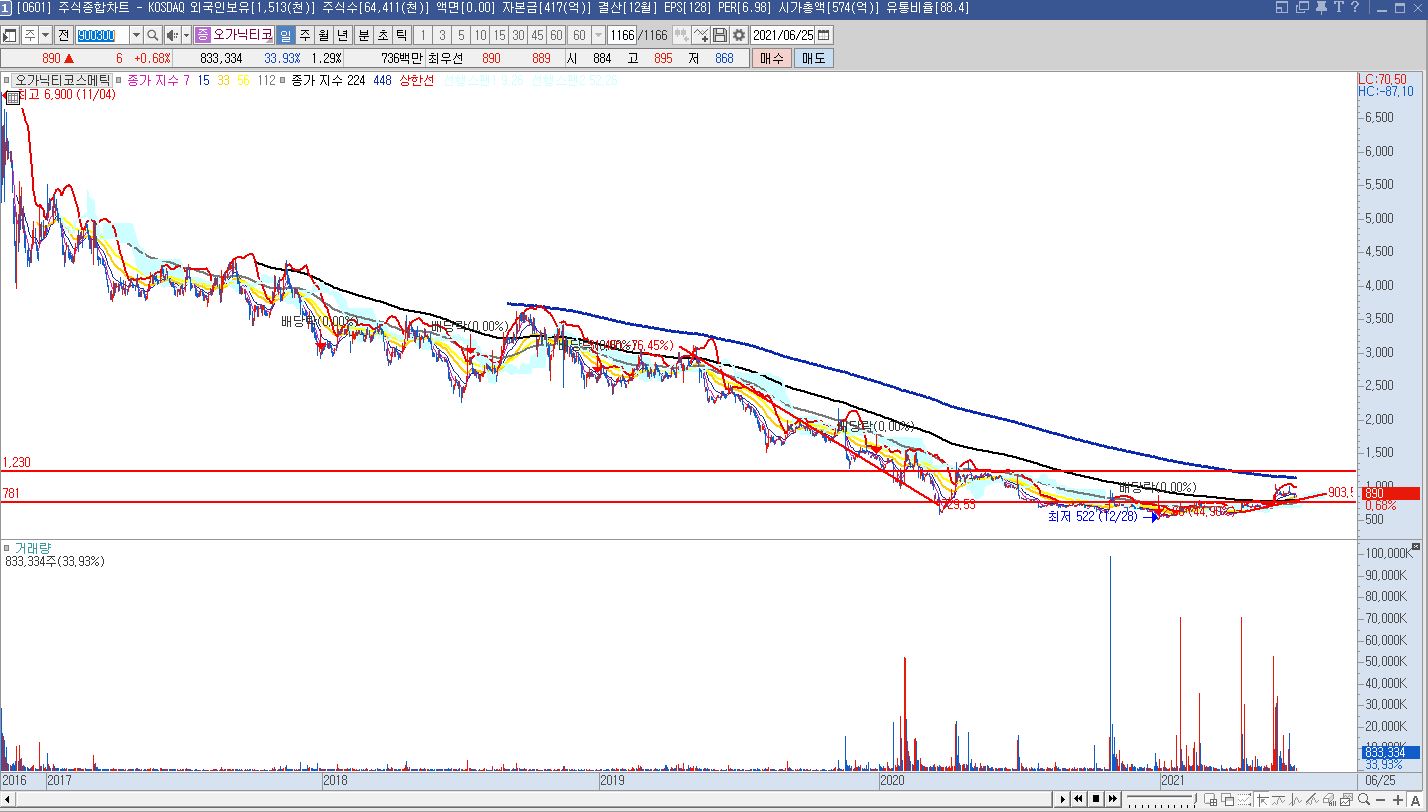Toggle the 증 margin badge button

(202, 35)
